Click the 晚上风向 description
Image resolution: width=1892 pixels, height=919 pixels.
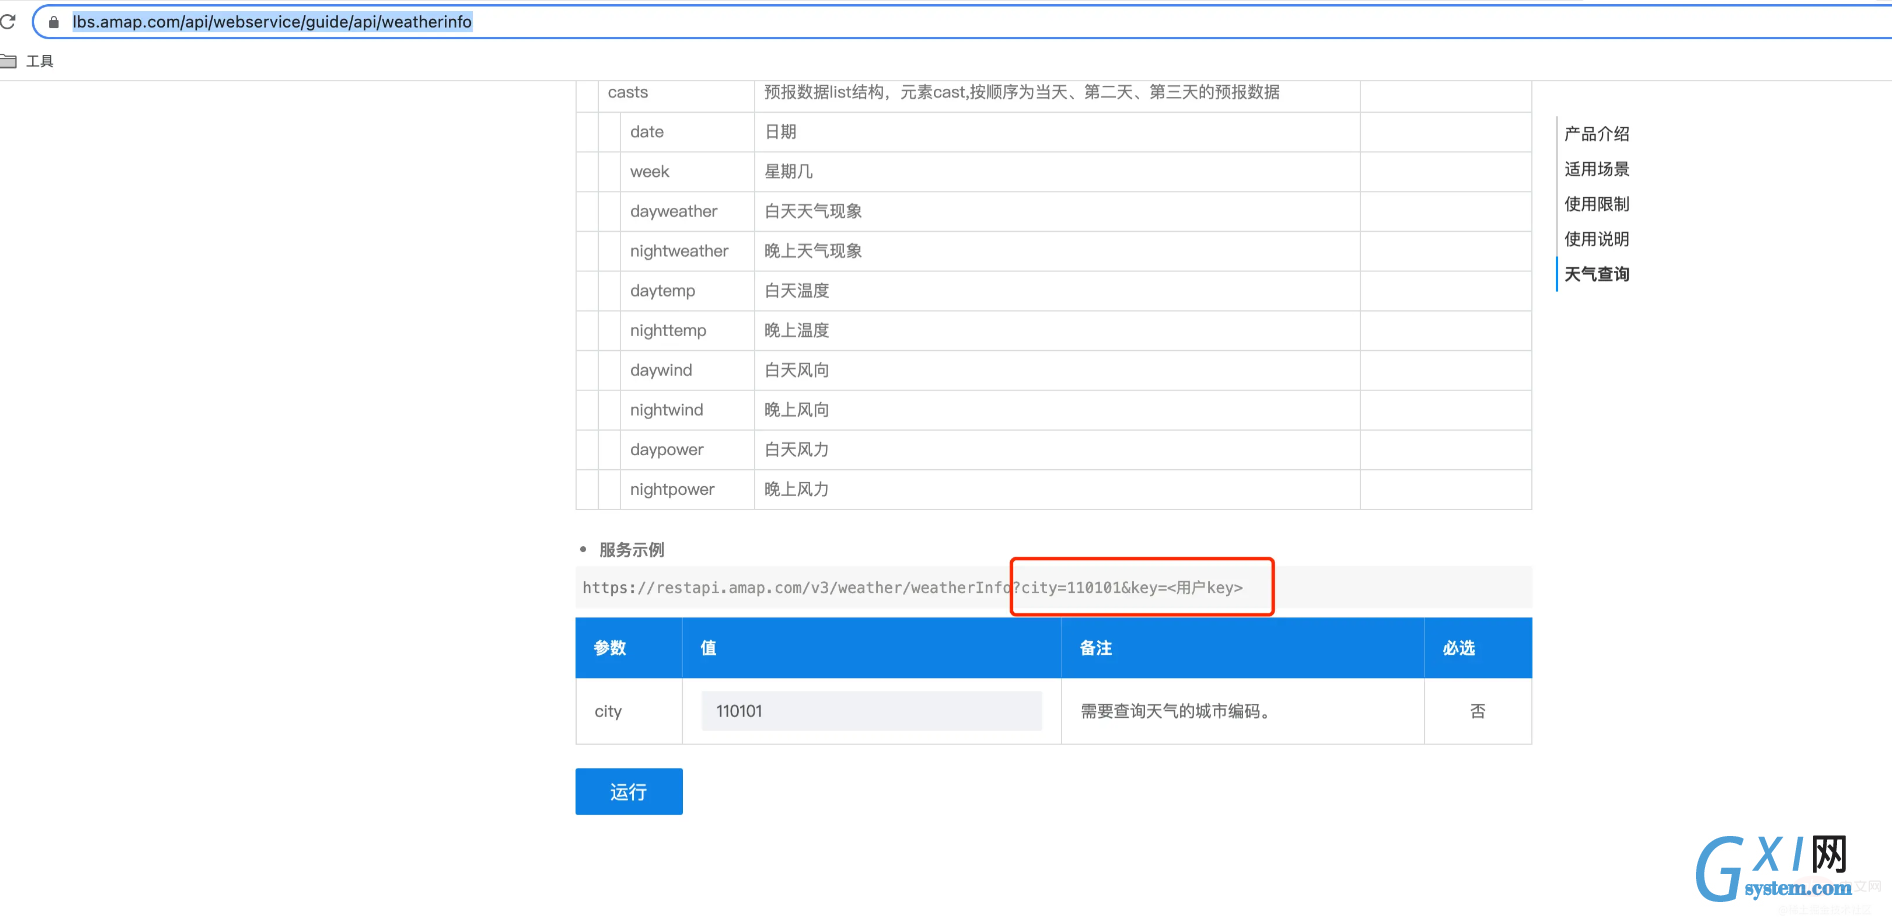point(797,410)
